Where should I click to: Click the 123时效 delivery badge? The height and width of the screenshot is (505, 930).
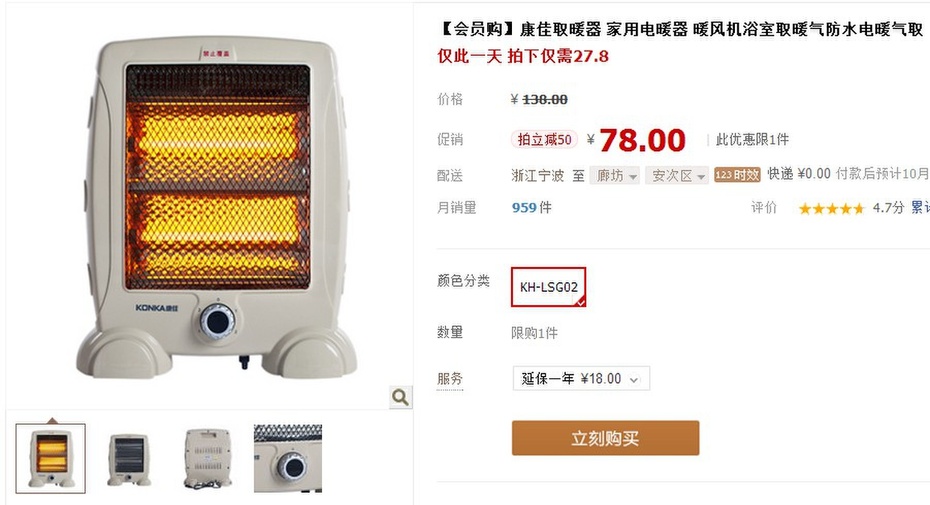pos(737,174)
